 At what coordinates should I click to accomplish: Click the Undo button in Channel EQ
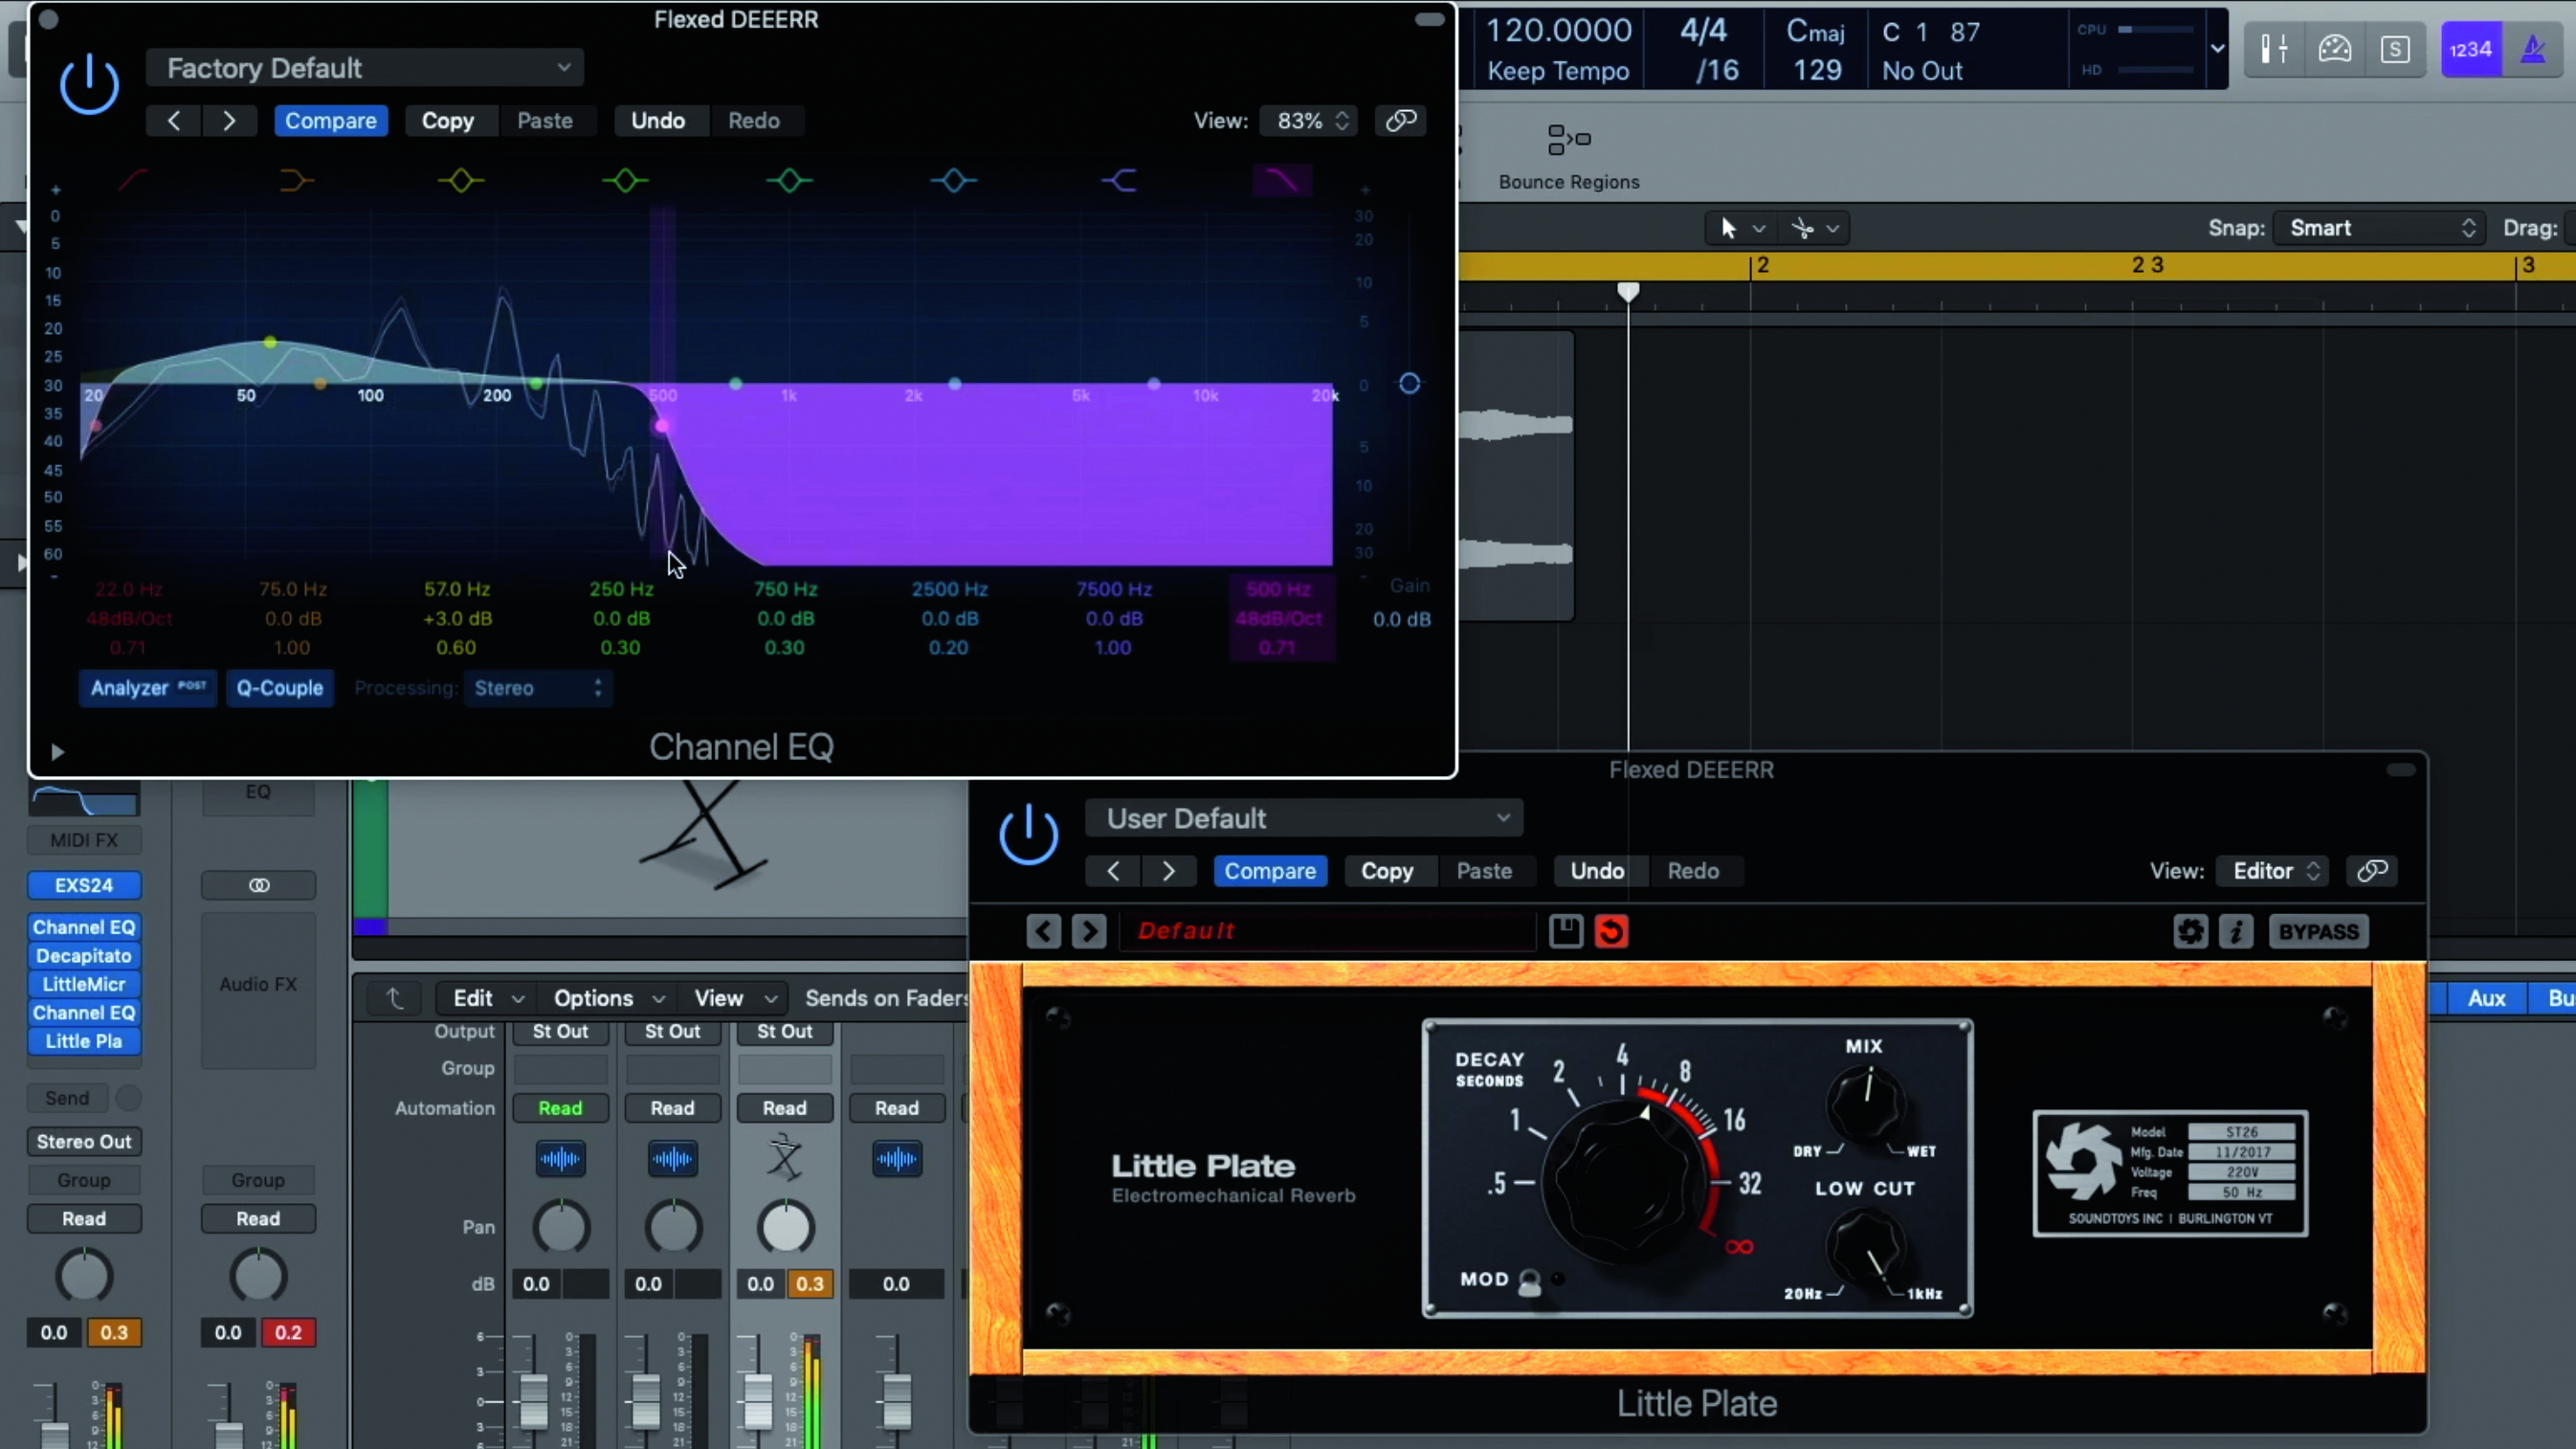pyautogui.click(x=658, y=121)
